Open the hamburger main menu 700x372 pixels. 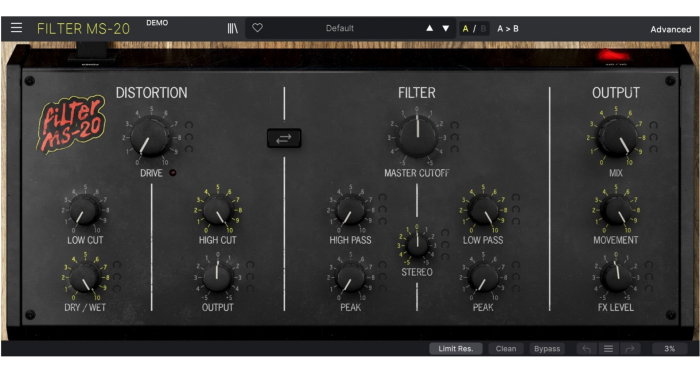tap(17, 28)
